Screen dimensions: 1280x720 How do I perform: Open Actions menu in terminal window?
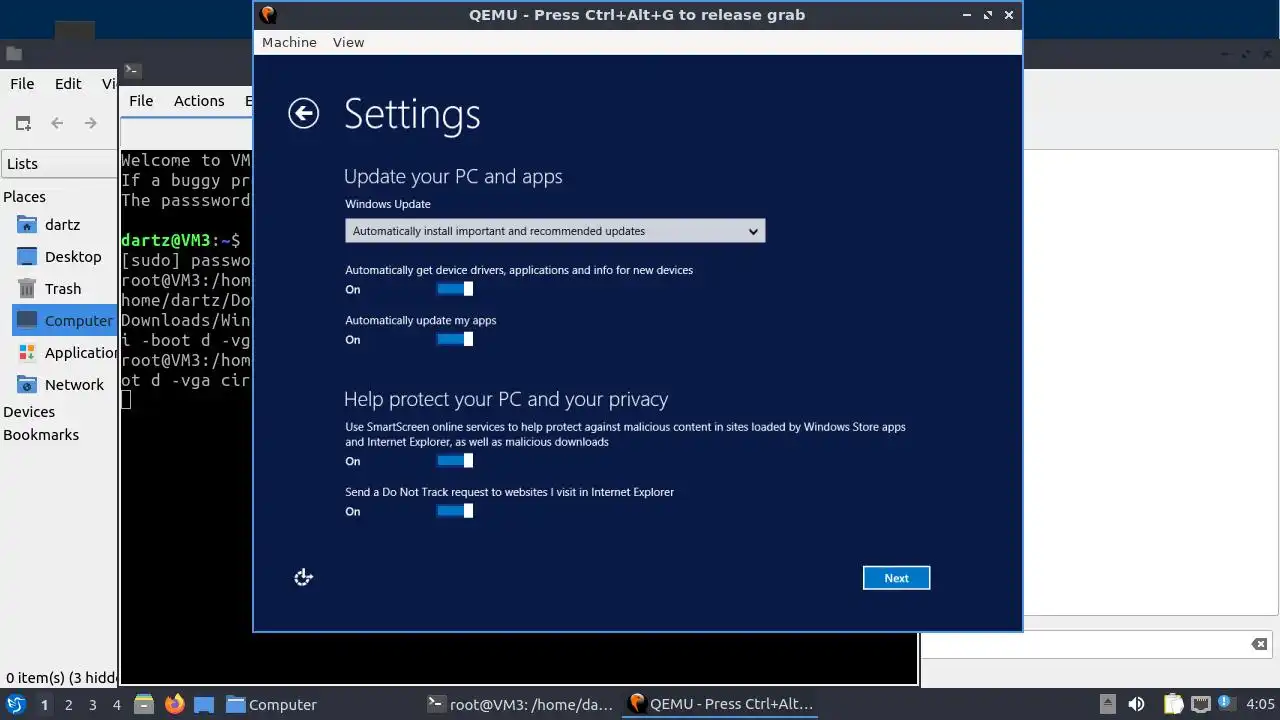click(199, 101)
